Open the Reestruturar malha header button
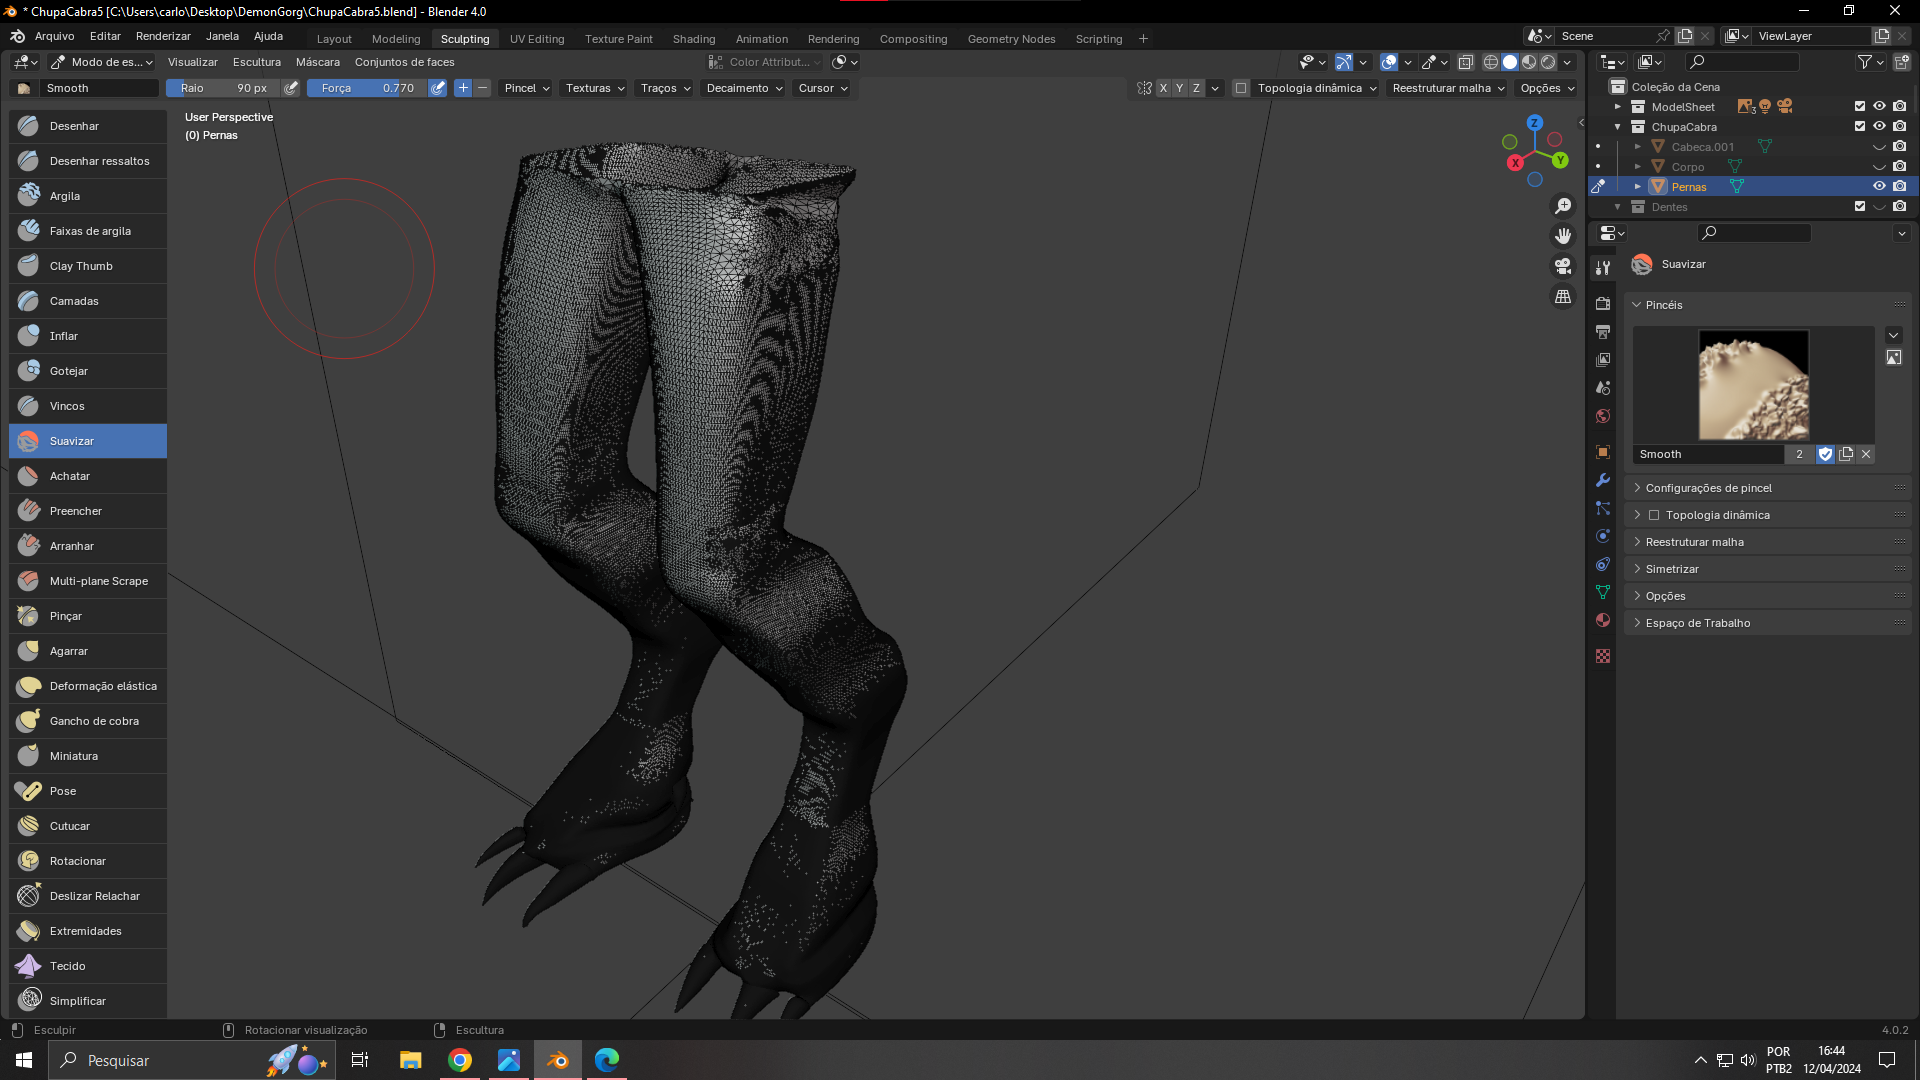The image size is (1920, 1080). pos(1448,88)
